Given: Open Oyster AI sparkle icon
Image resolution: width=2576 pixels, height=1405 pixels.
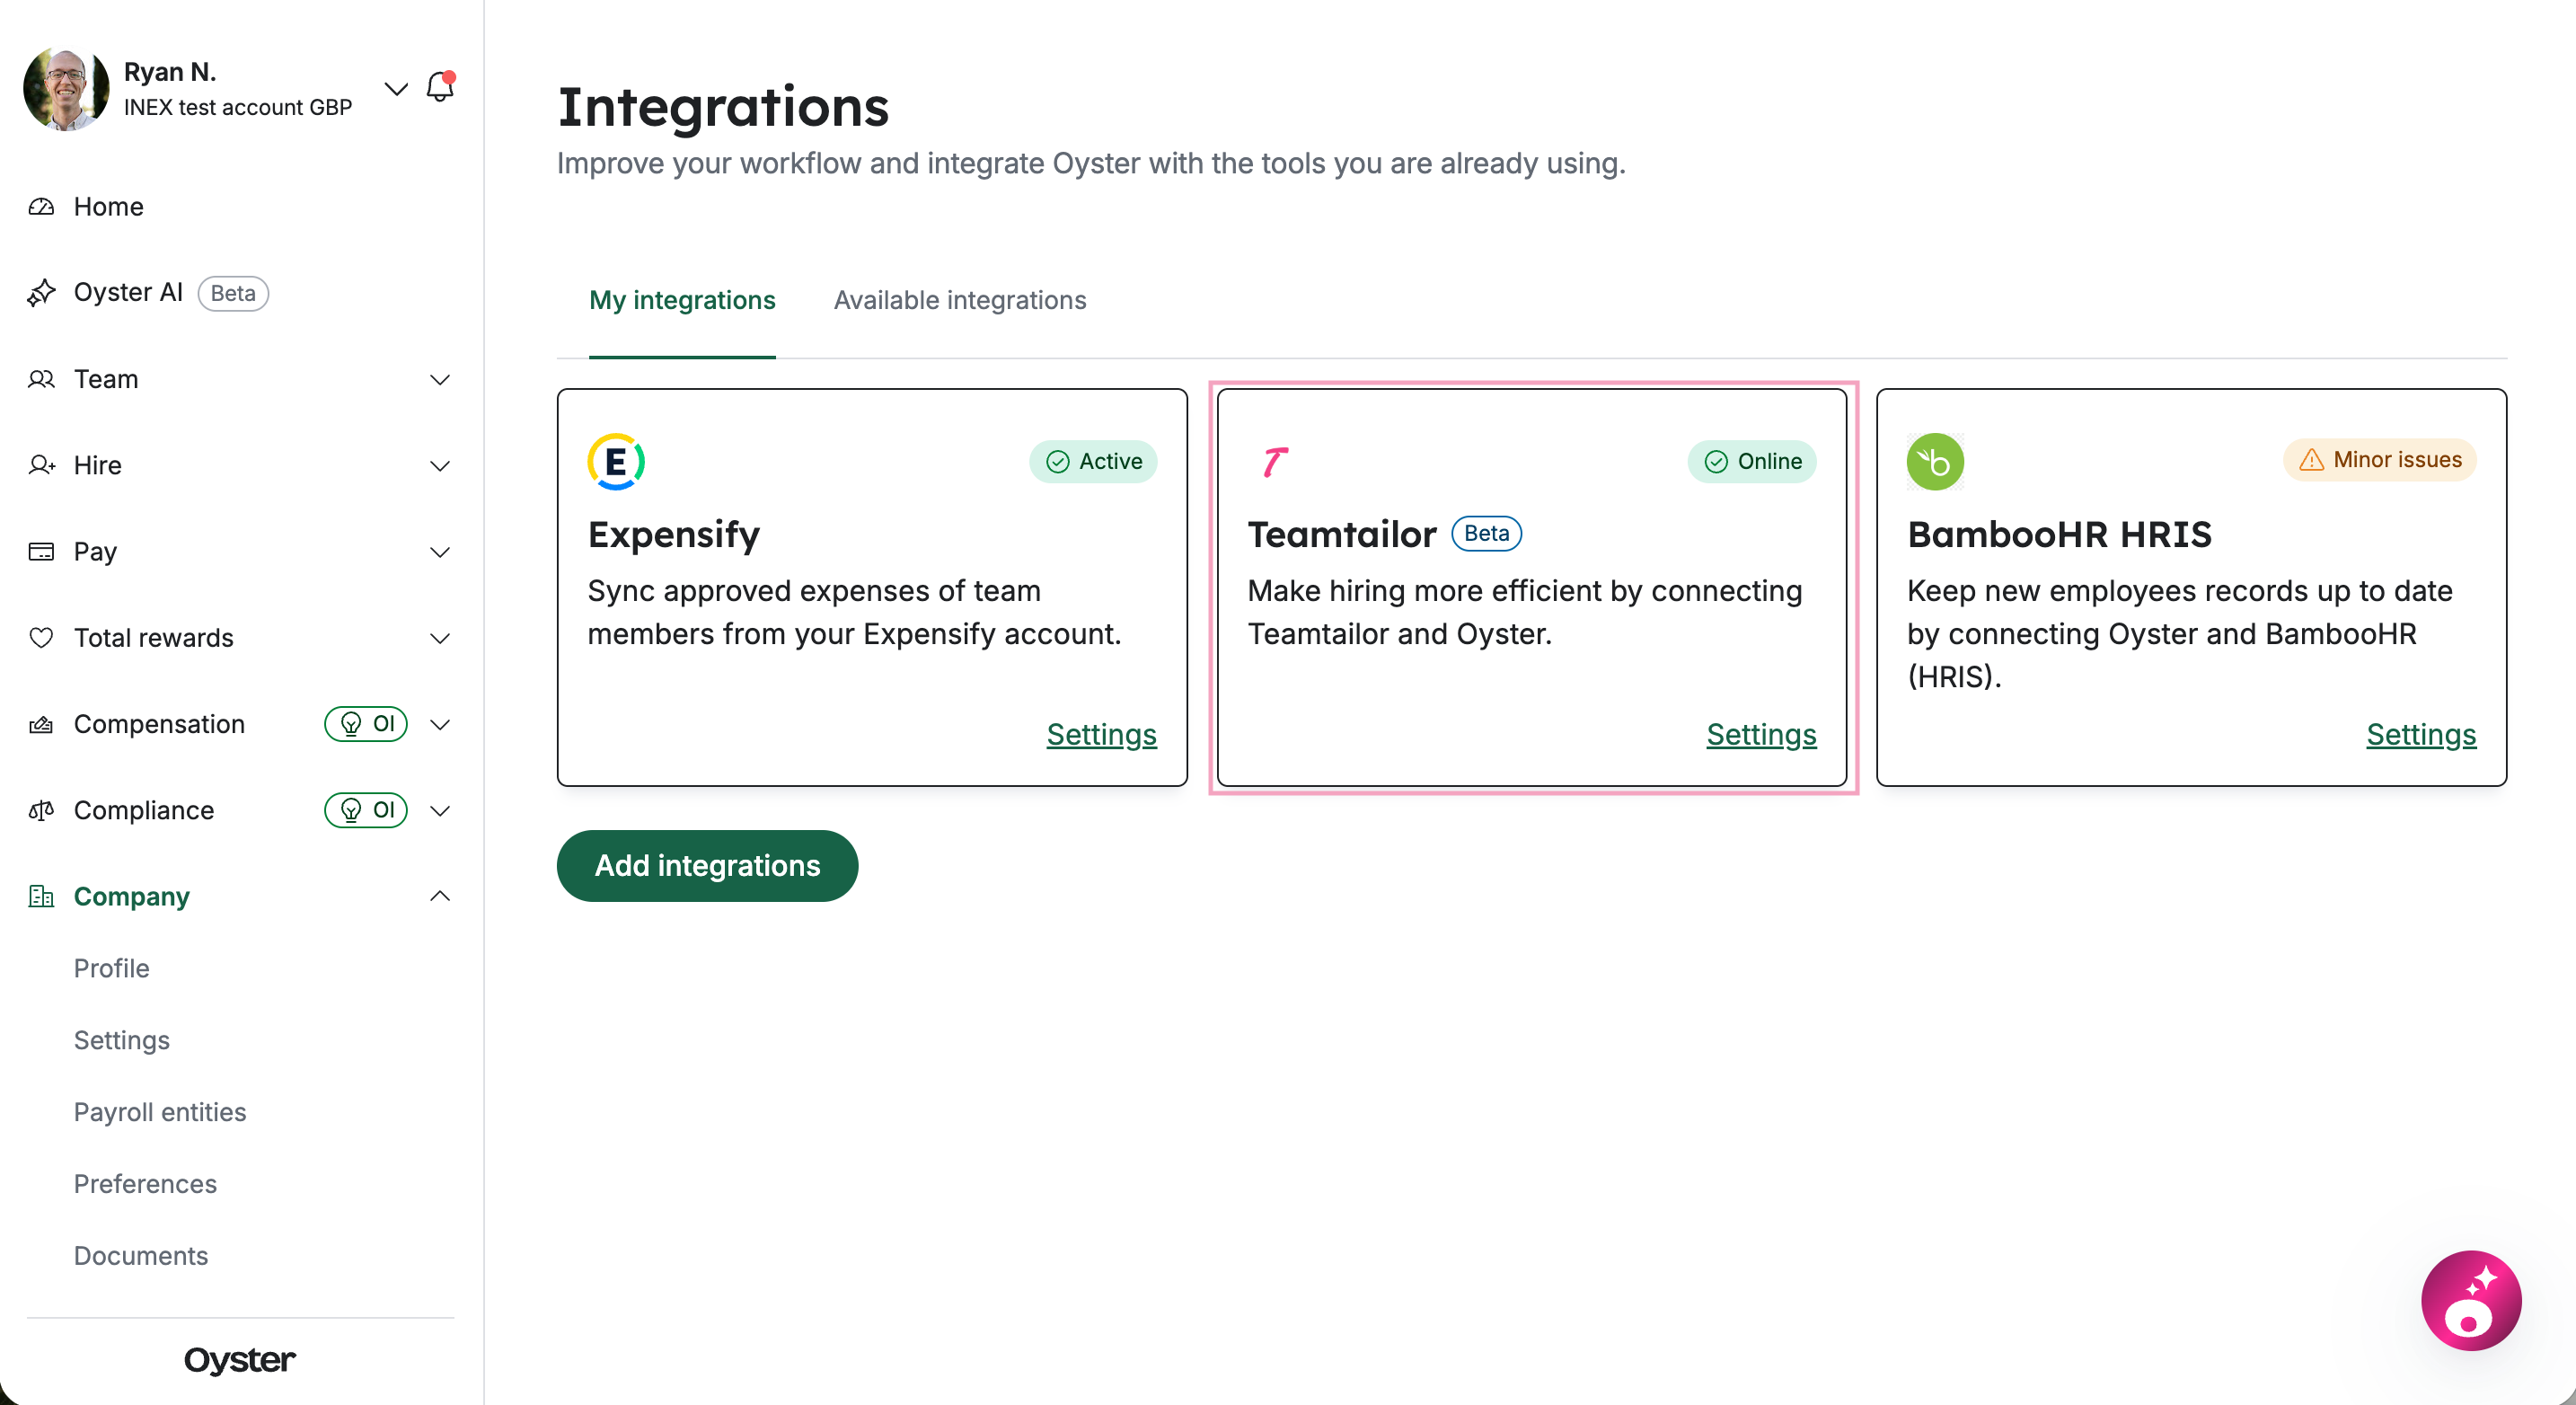Looking at the screenshot, I should (x=41, y=293).
